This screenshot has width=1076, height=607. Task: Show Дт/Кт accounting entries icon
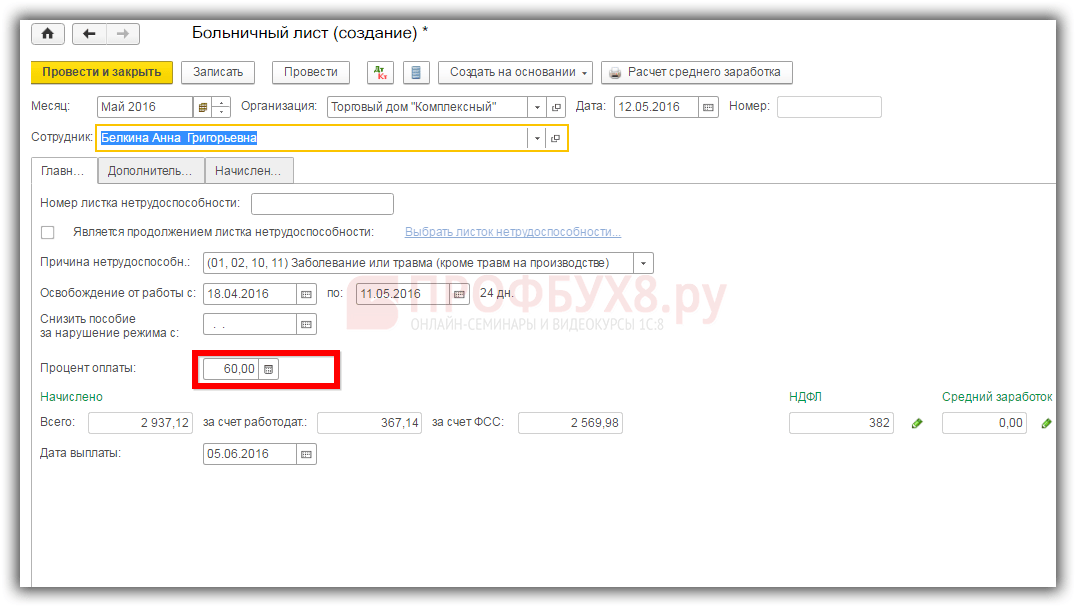380,72
